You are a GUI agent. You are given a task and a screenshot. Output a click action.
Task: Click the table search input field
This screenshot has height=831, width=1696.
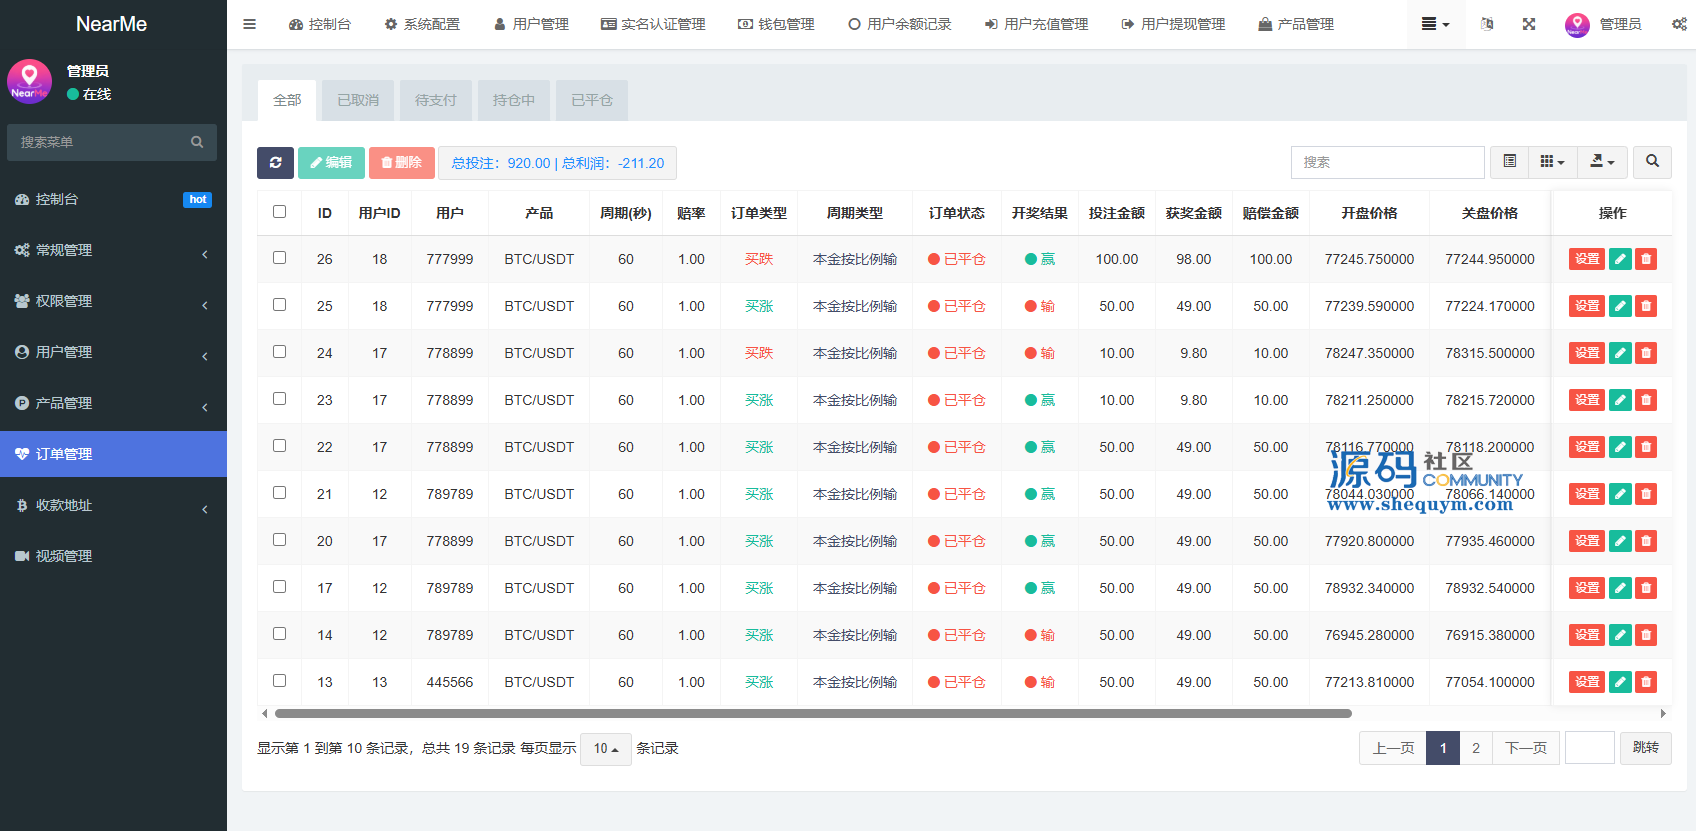tap(1387, 162)
